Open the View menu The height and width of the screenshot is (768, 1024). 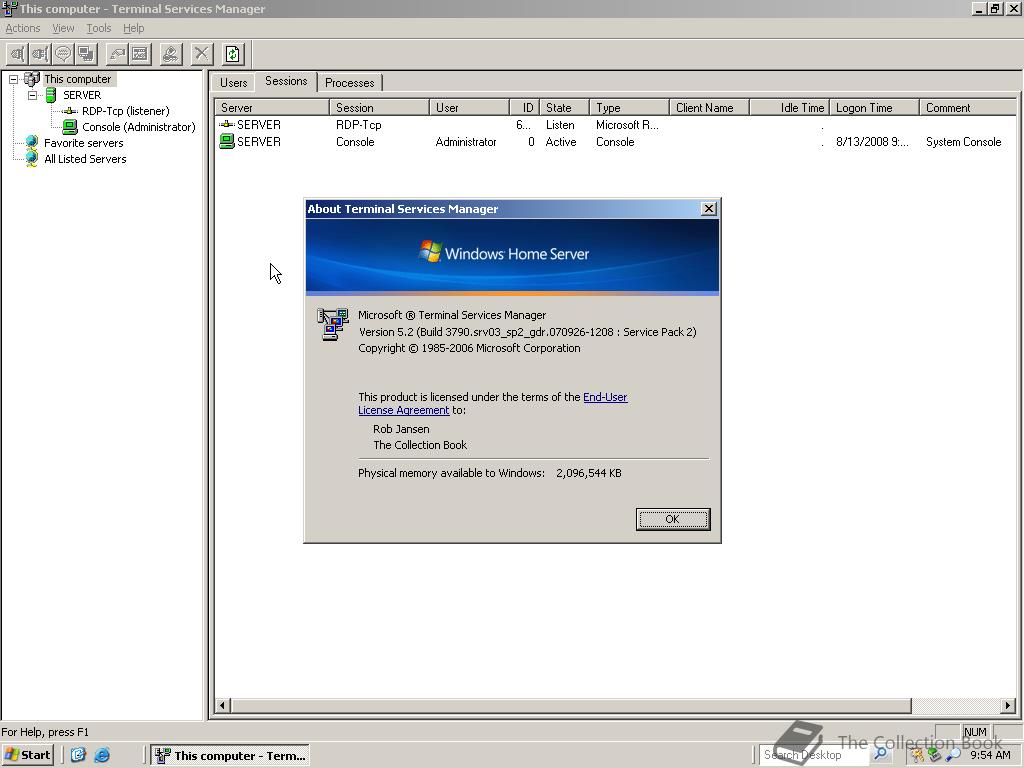coord(63,28)
